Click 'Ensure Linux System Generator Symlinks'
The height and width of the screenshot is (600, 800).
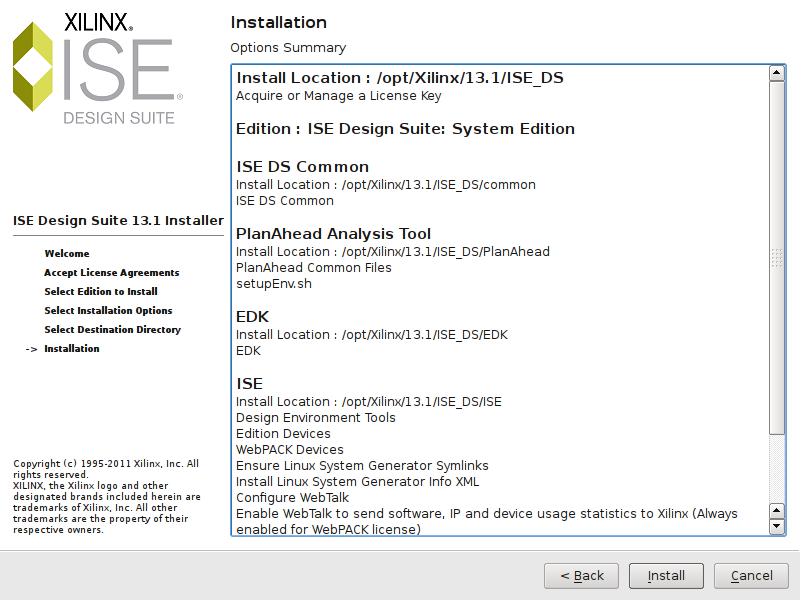[x=362, y=466]
